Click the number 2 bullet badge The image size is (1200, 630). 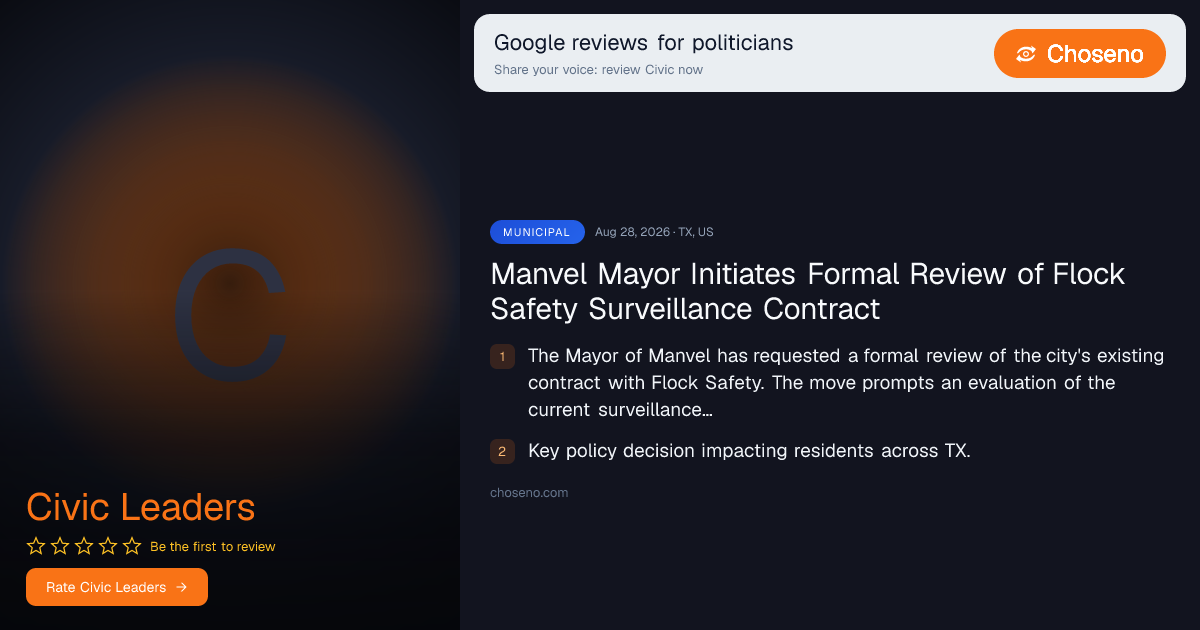coord(502,451)
